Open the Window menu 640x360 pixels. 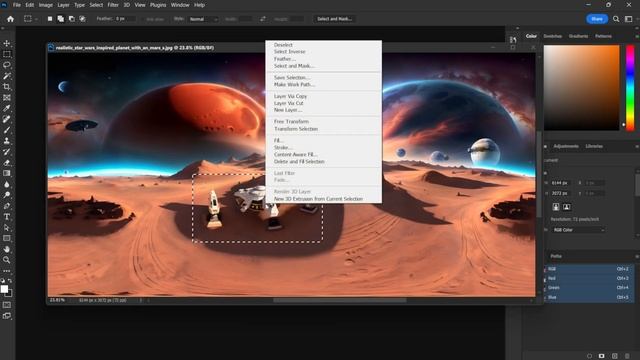(x=180, y=5)
